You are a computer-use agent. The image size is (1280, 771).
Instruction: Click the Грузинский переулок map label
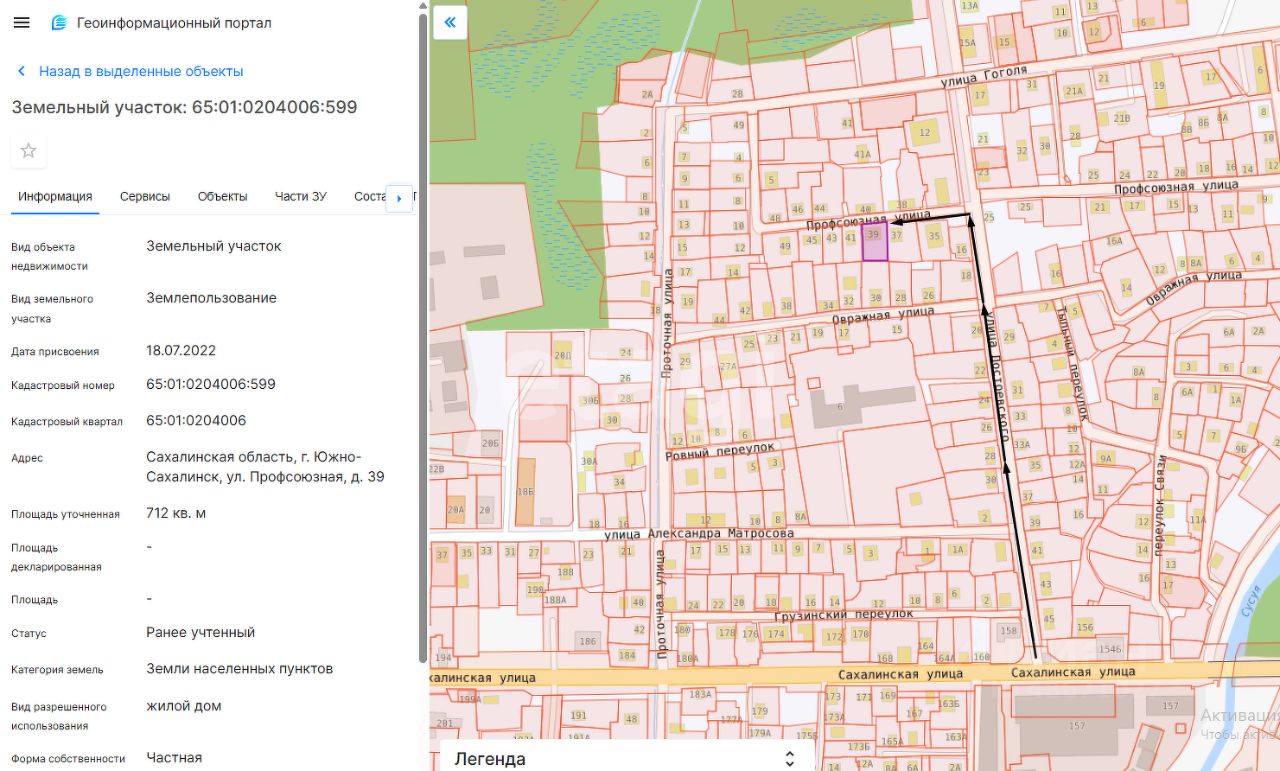[x=844, y=614]
